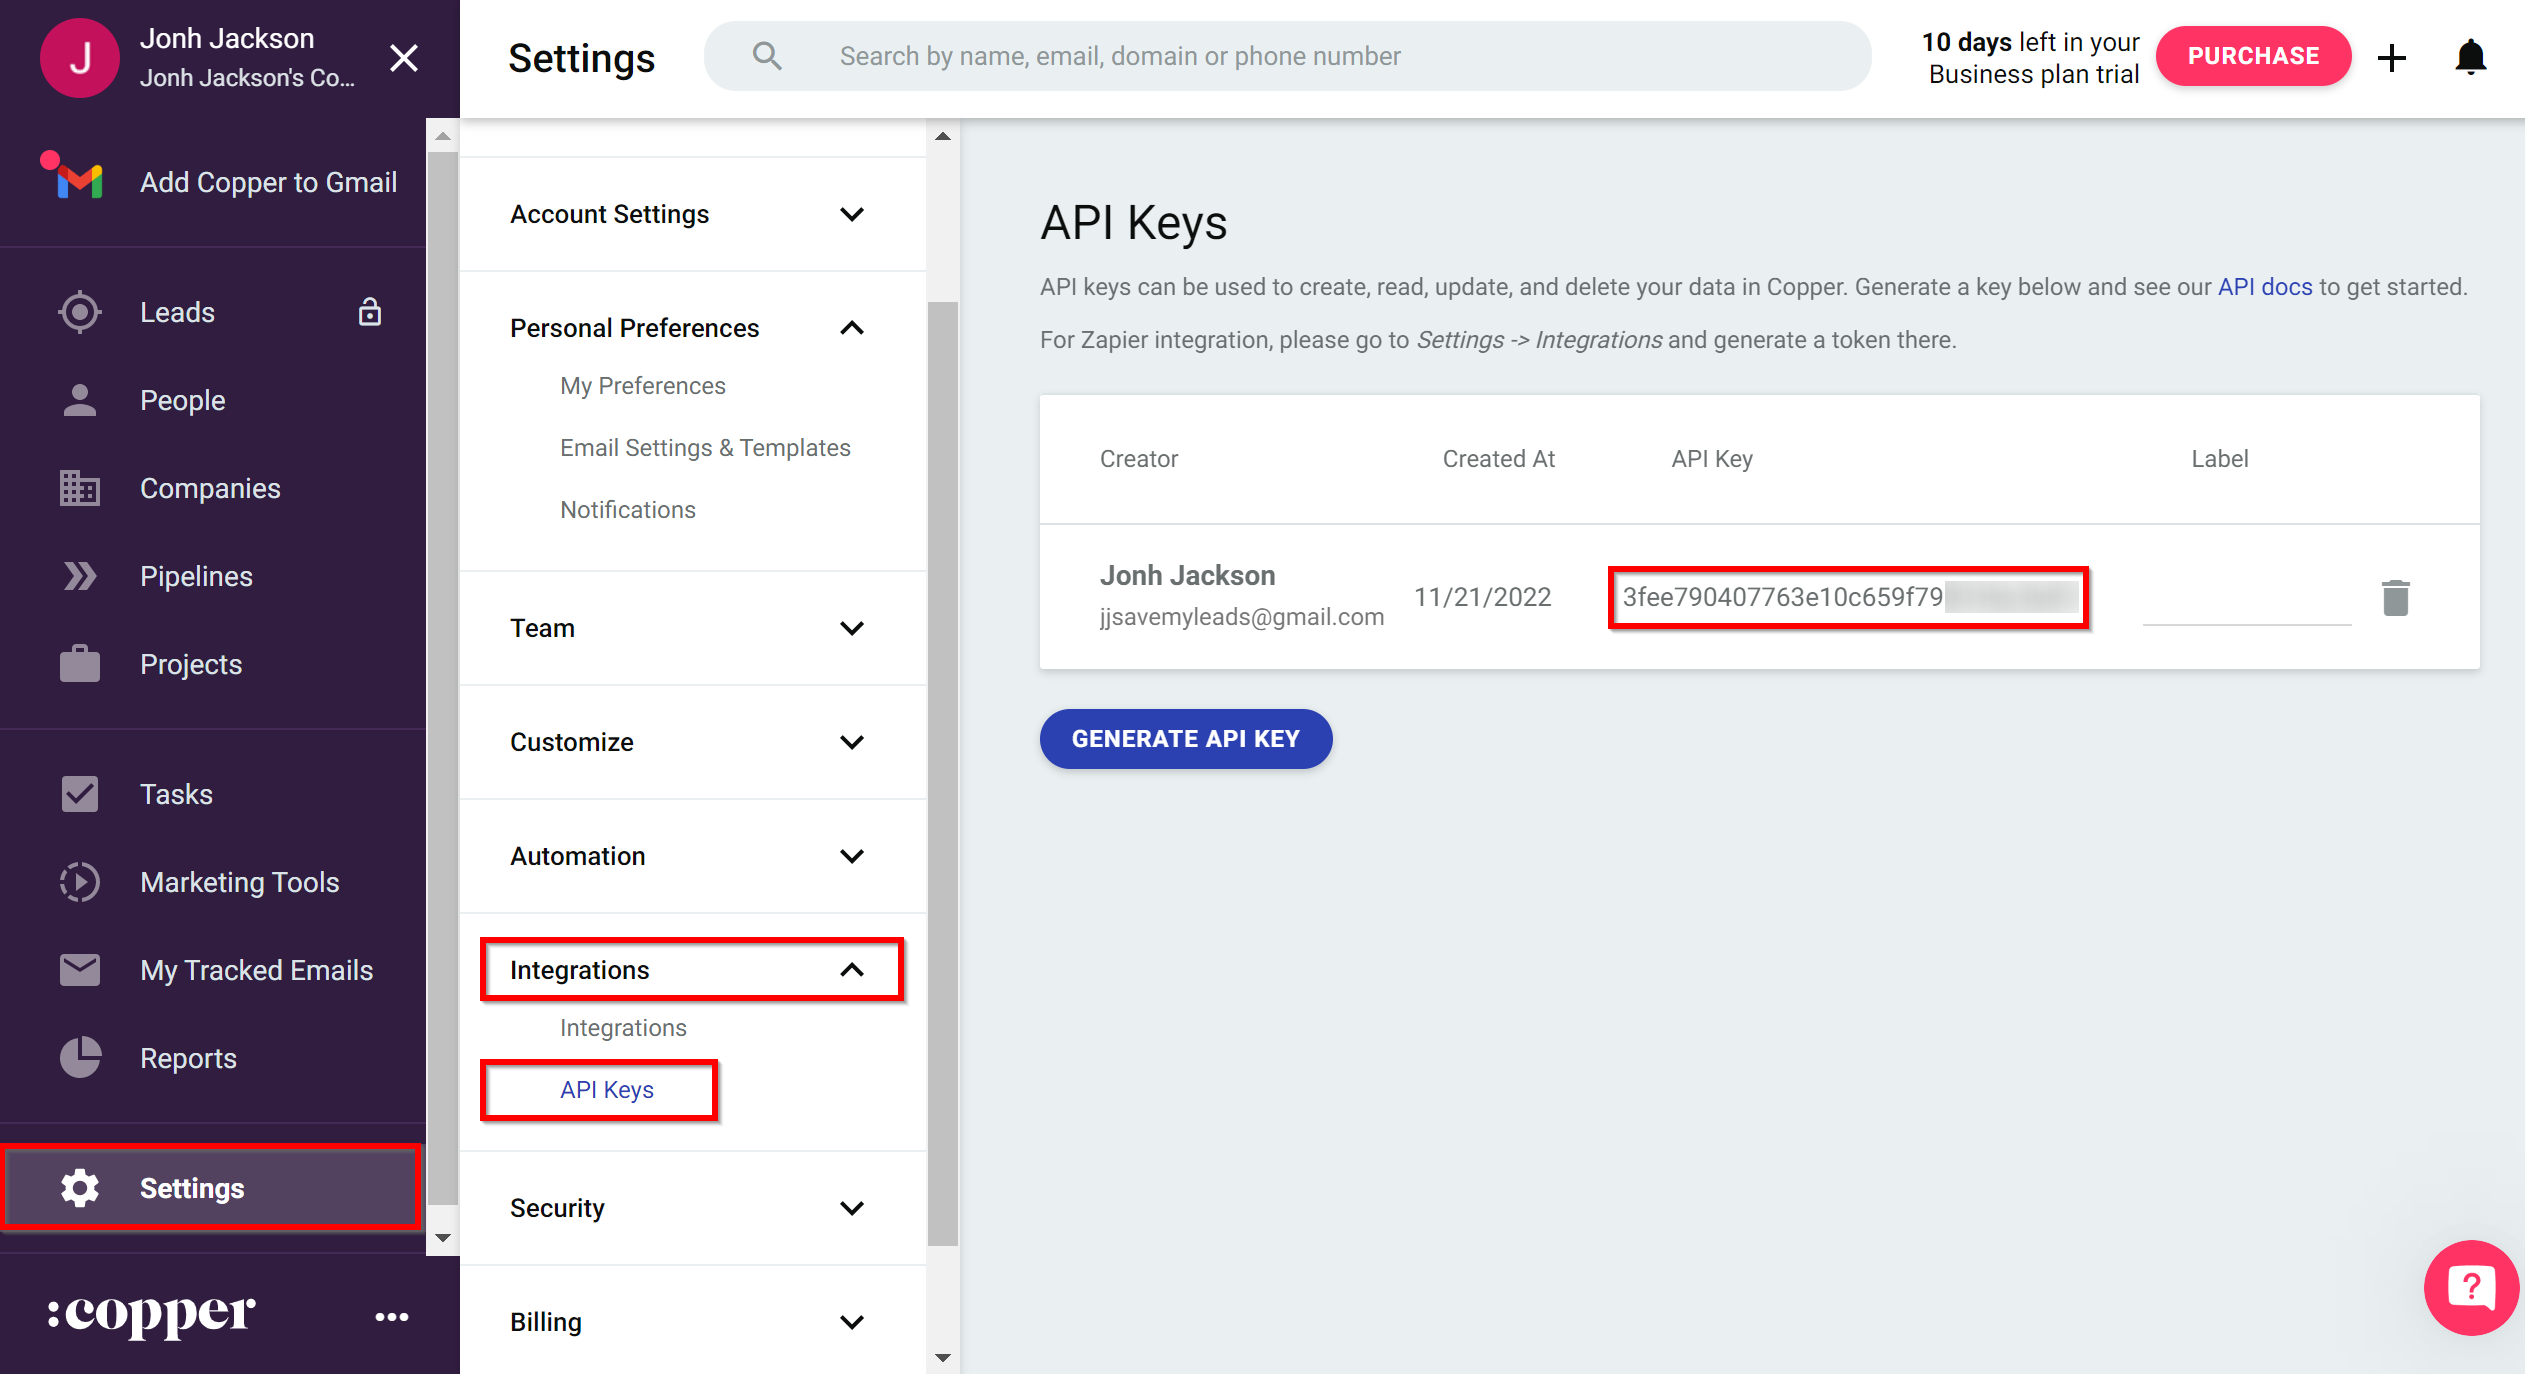Click settings menu scrollbar down arrow

[942, 1358]
